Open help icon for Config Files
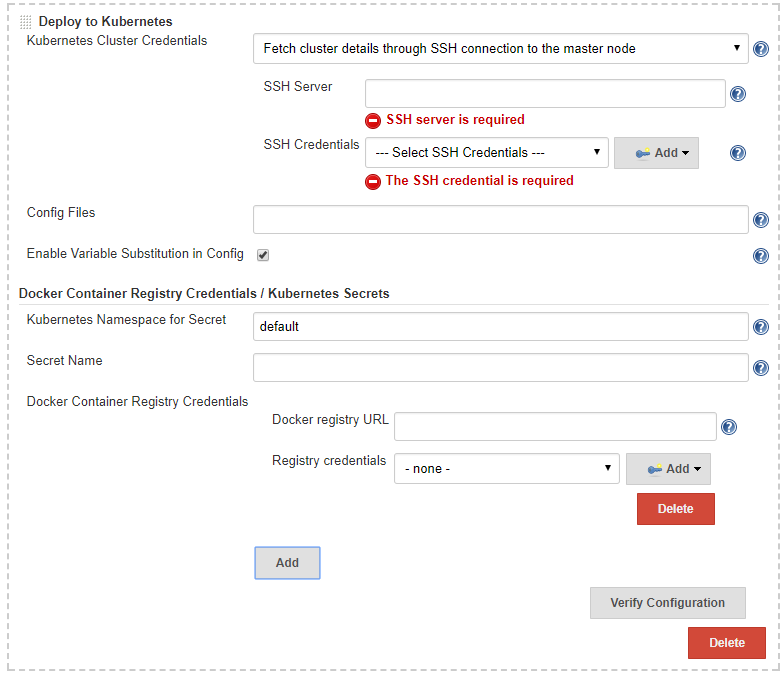783x674 pixels. click(761, 220)
